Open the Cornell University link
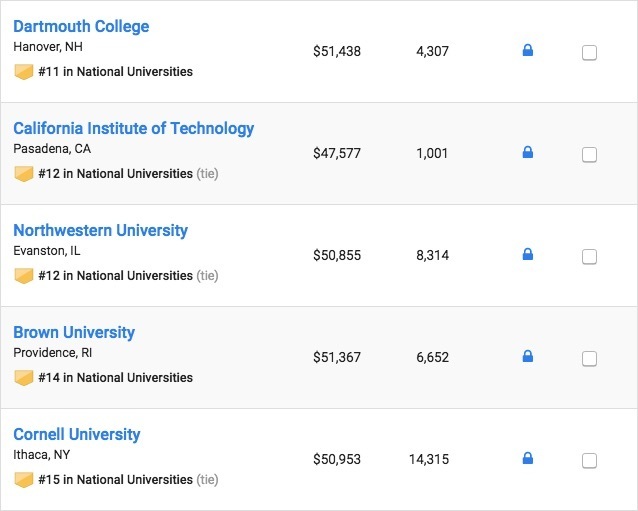638x511 pixels. (77, 434)
